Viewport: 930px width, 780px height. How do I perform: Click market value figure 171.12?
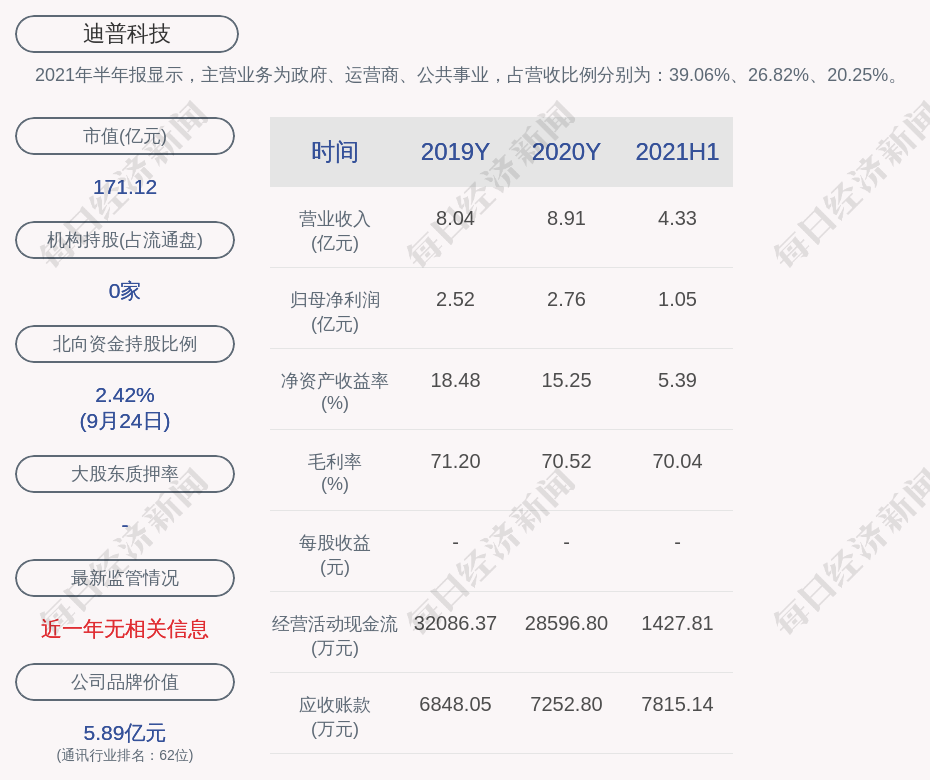click(x=125, y=187)
